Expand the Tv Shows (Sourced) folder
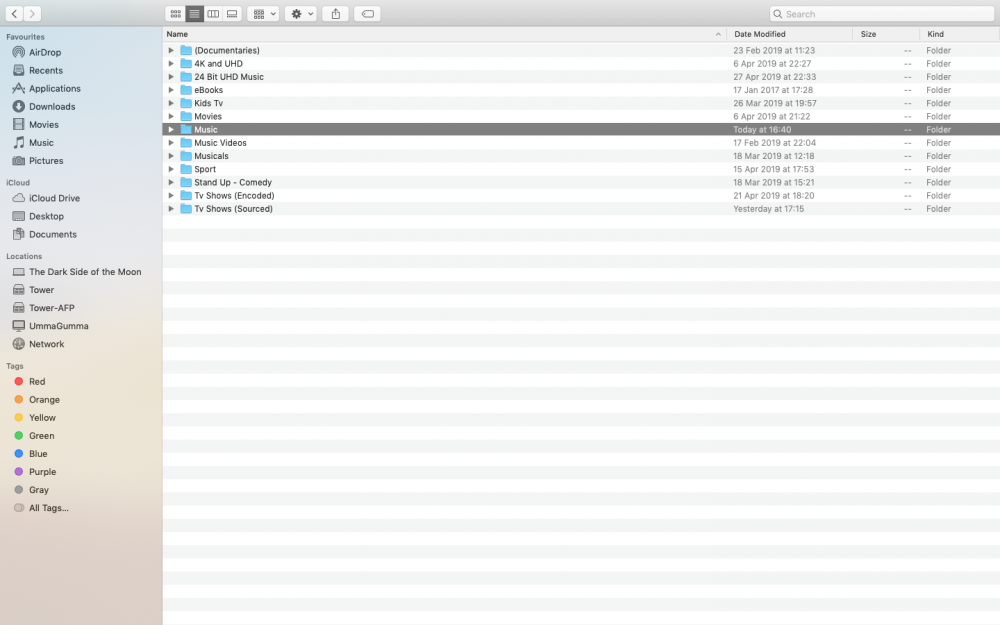 [x=171, y=209]
